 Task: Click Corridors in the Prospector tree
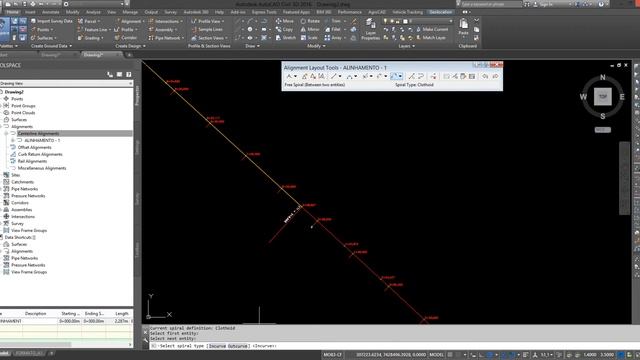pyautogui.click(x=20, y=203)
